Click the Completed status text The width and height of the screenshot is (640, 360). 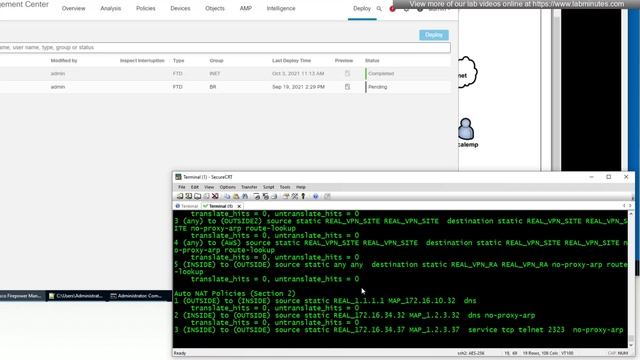pyautogui.click(x=381, y=73)
